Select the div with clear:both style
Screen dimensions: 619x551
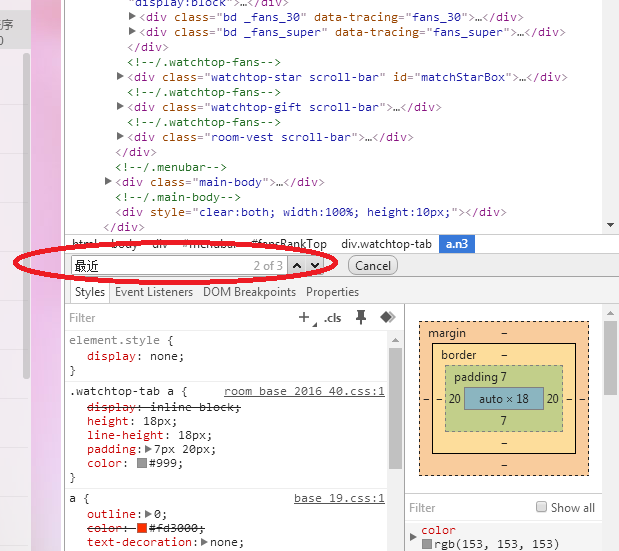[310, 212]
